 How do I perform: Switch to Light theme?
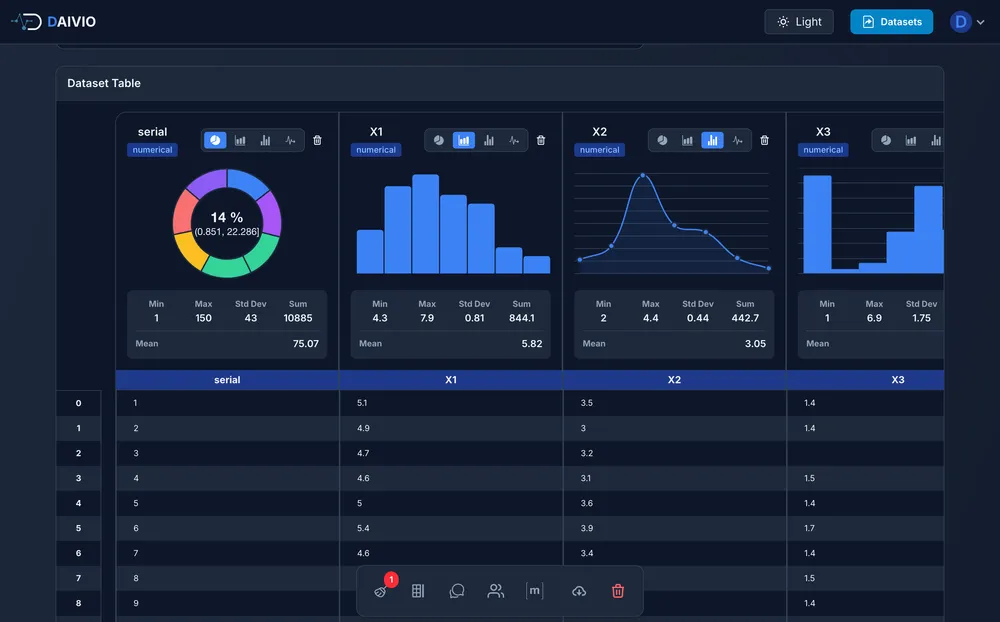pyautogui.click(x=798, y=21)
